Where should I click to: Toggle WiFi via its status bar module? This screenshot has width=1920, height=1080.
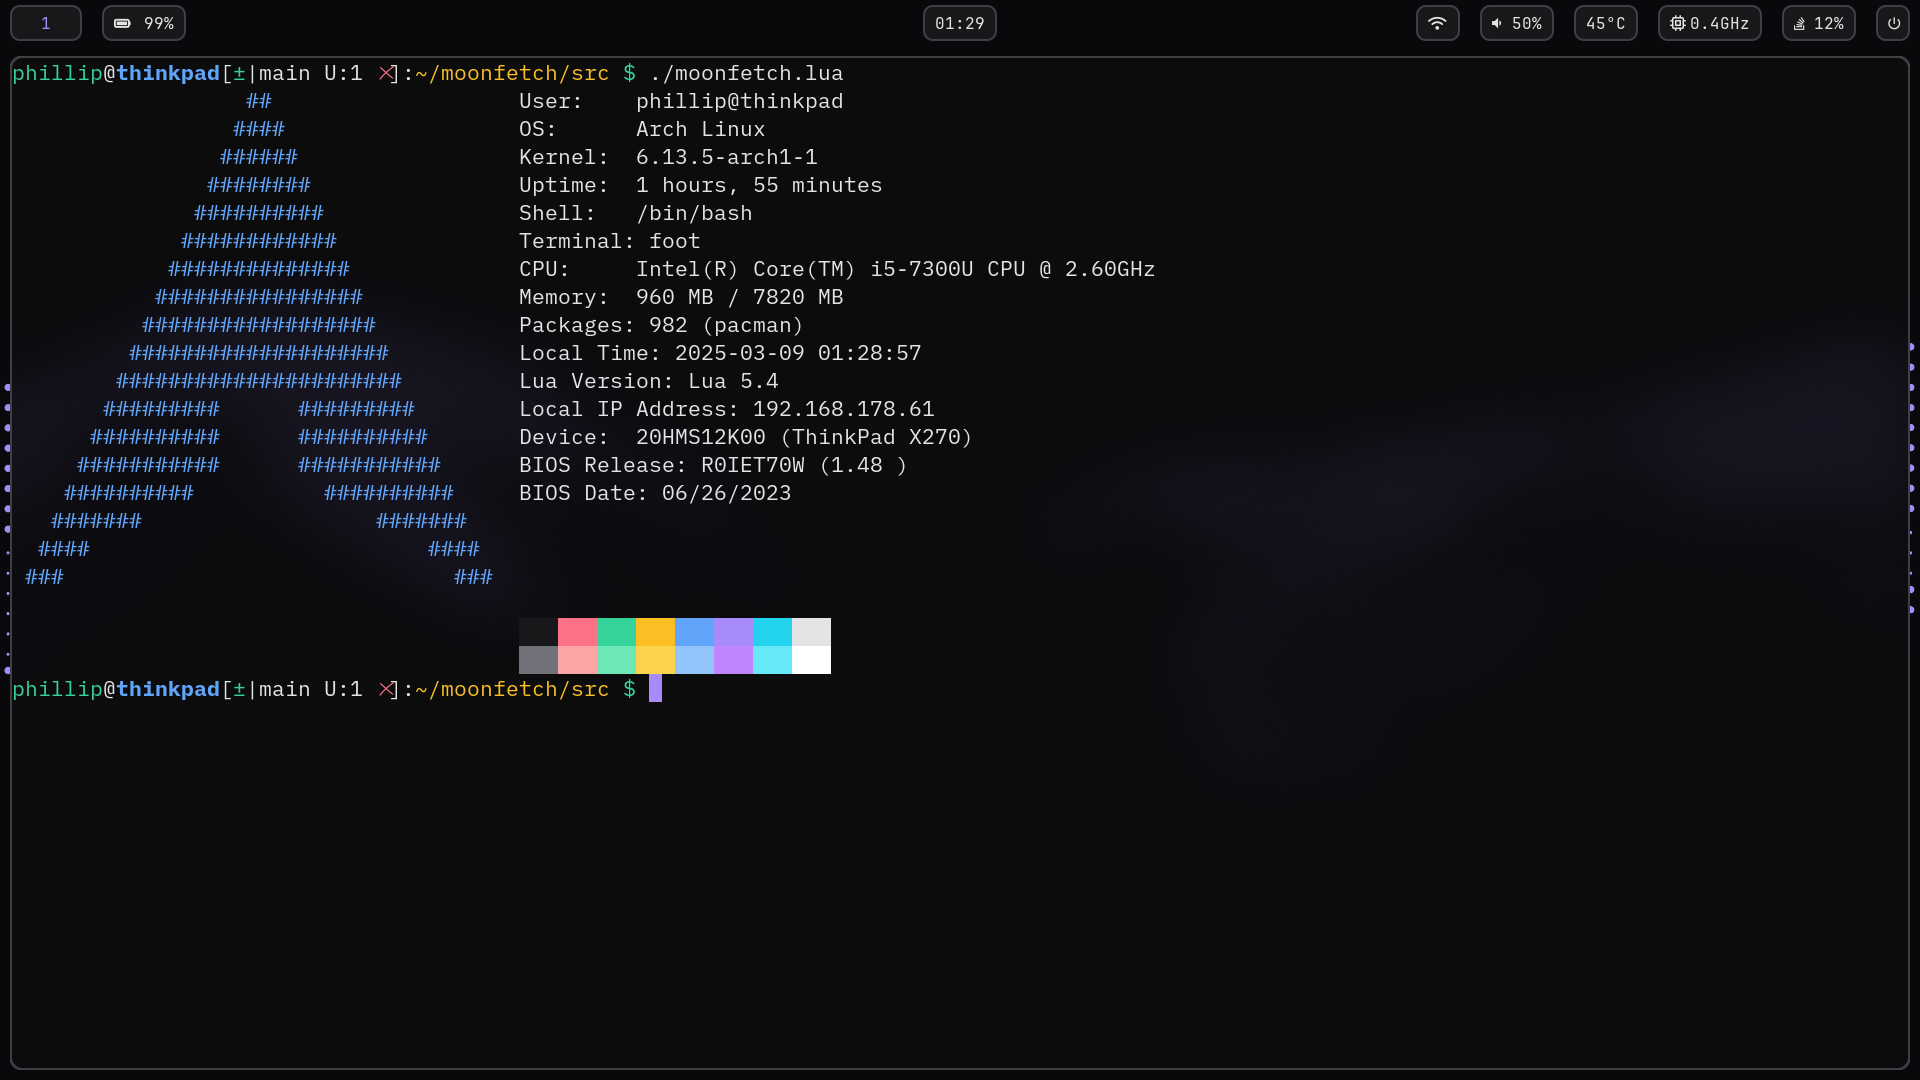coord(1437,22)
